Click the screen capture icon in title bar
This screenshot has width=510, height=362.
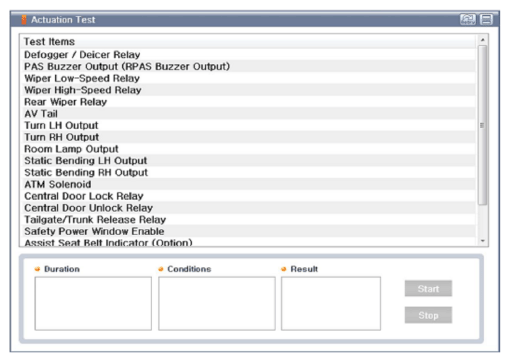[468, 19]
